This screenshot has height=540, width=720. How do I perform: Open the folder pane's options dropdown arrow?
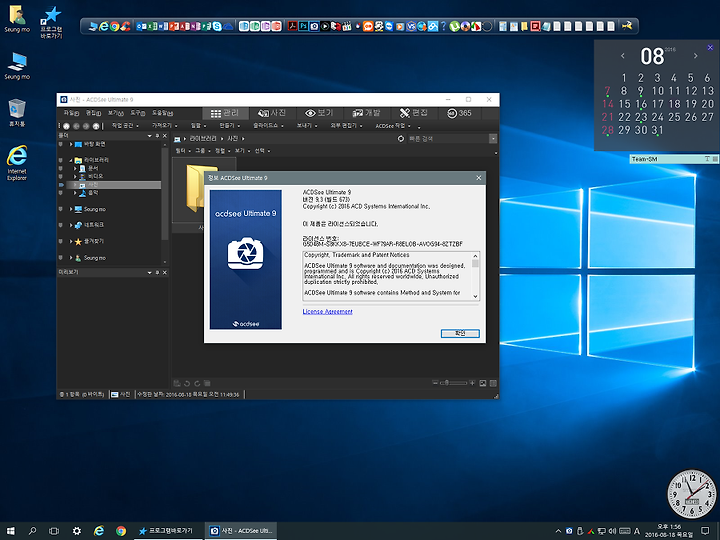click(x=149, y=136)
